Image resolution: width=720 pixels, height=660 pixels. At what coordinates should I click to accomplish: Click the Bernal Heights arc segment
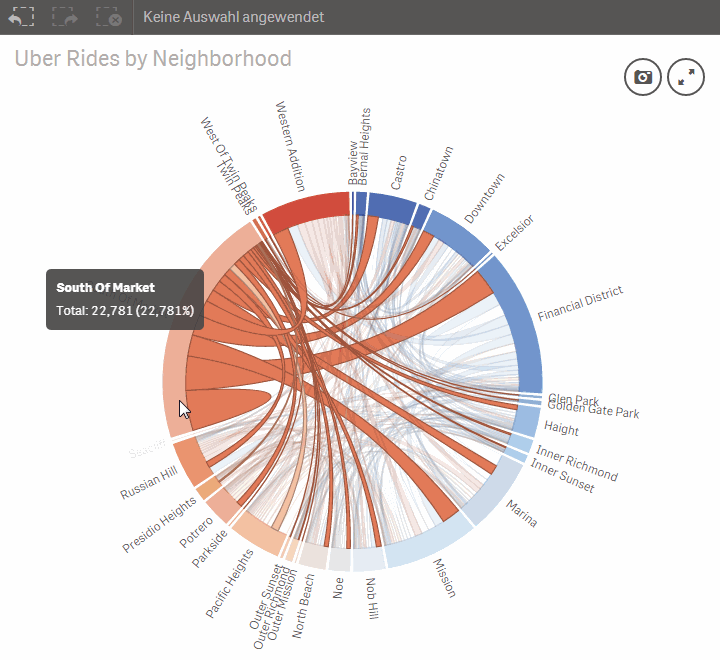[361, 203]
